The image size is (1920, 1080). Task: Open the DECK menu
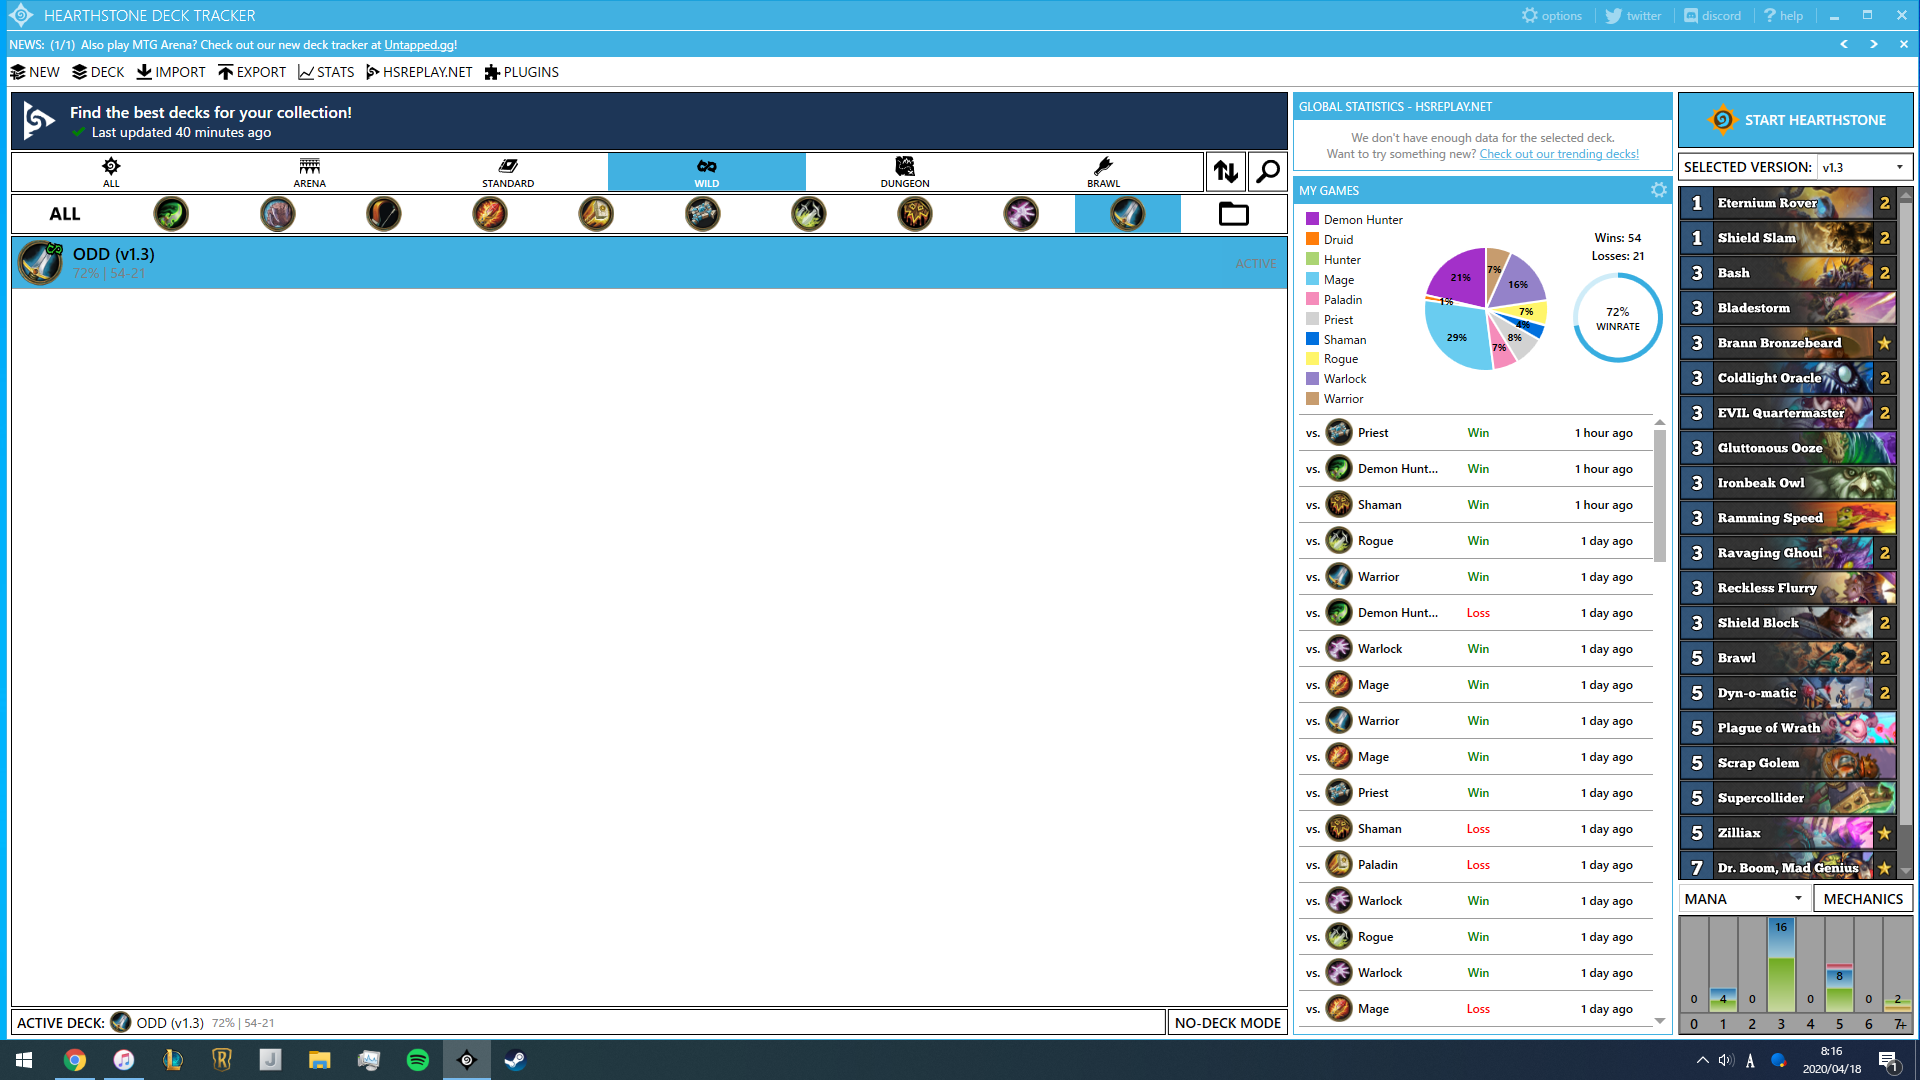click(x=98, y=72)
